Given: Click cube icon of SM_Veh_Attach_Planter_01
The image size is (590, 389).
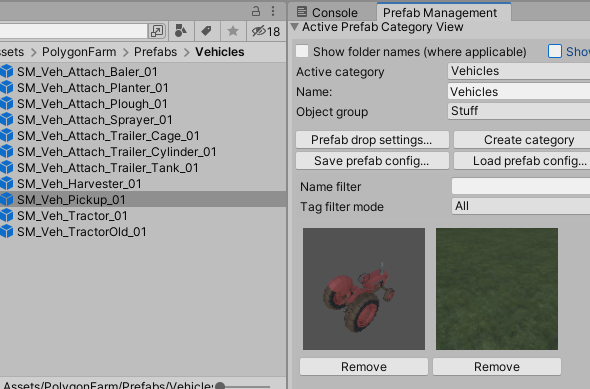Looking at the screenshot, I should tap(6, 88).
